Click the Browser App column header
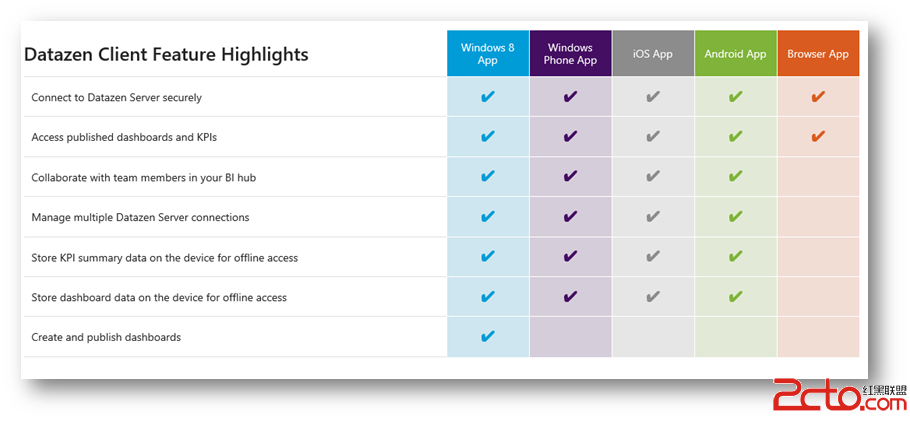 click(818, 53)
